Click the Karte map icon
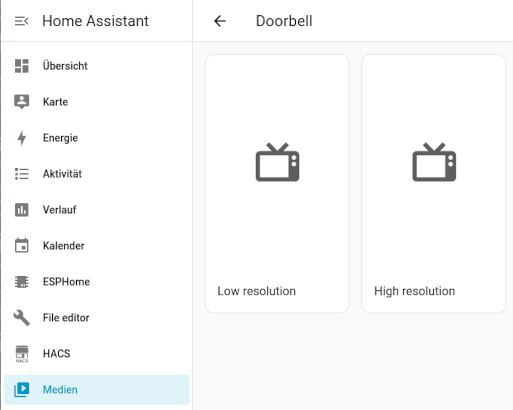Image resolution: width=513 pixels, height=410 pixels. [22, 102]
